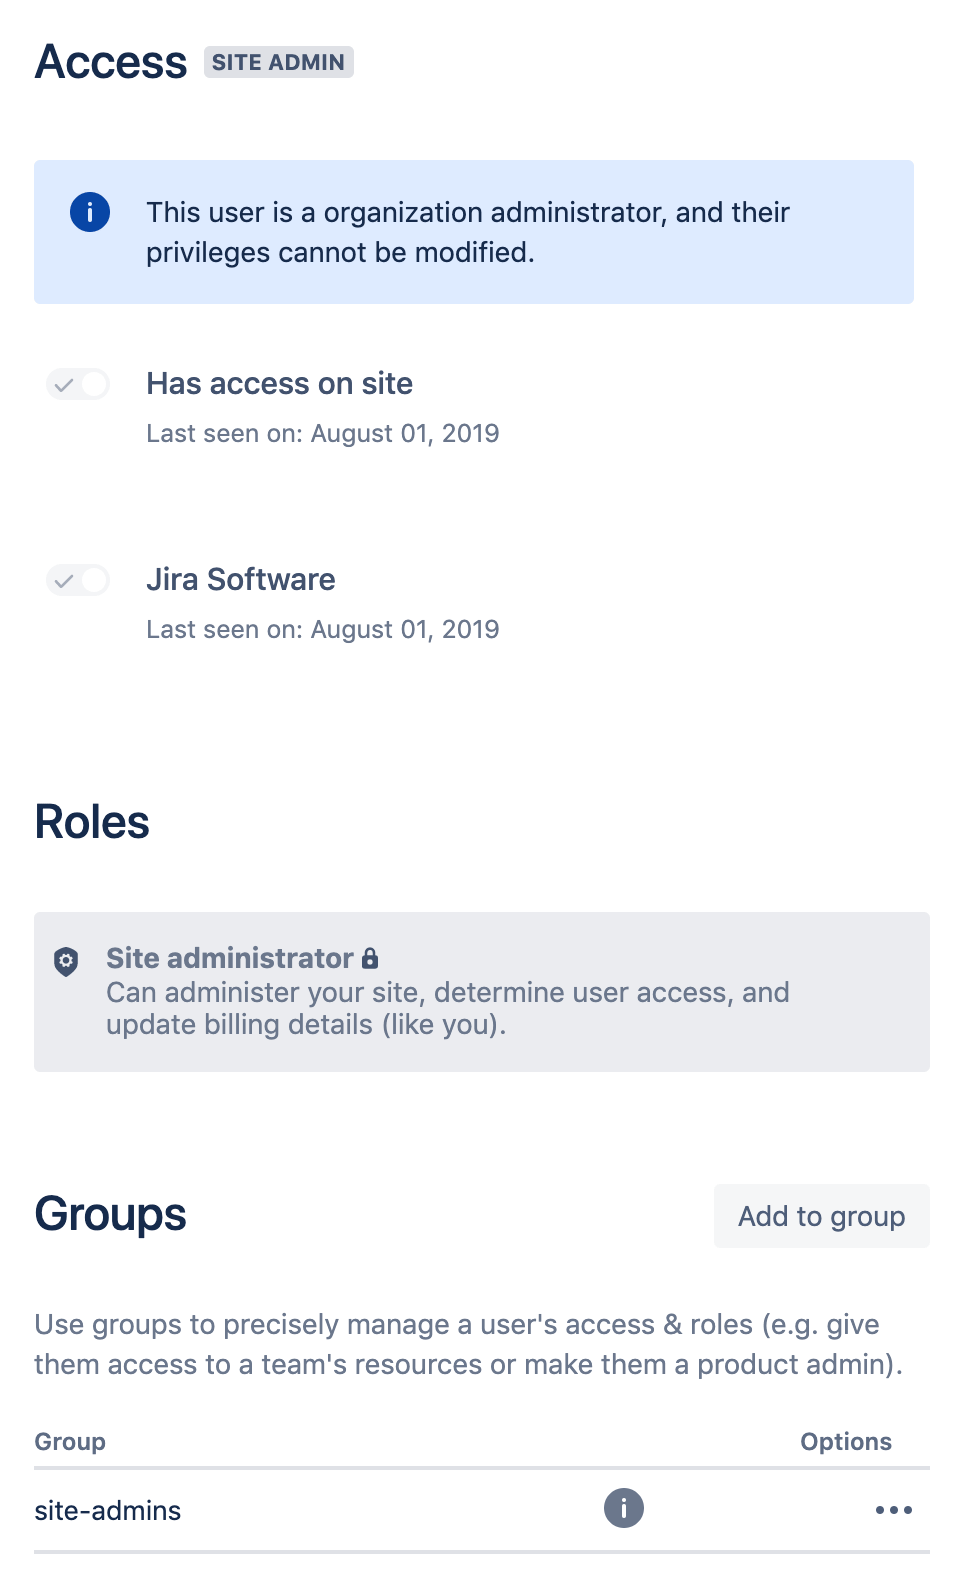The image size is (964, 1586).
Task: Open the three-dot options for site-admins
Action: pos(894,1510)
